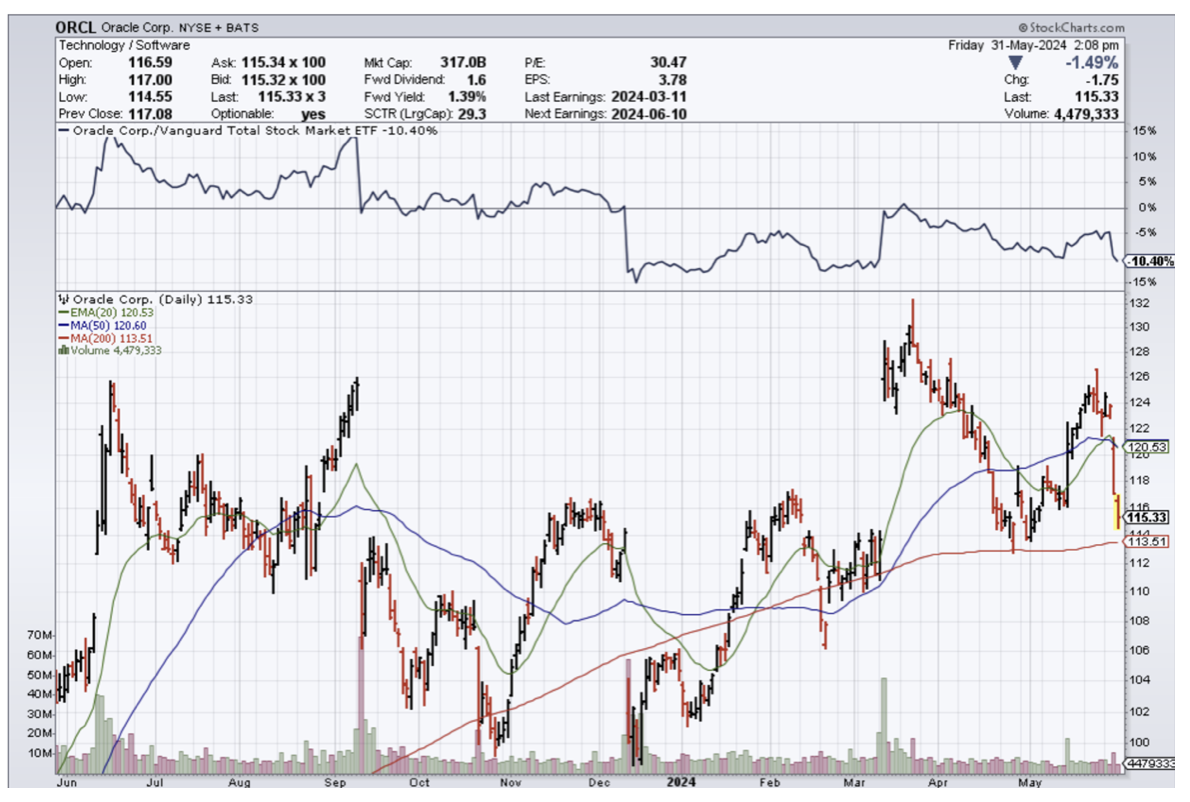Click the -10.40% relative strength axis tag
The width and height of the screenshot is (1190, 802).
(1148, 261)
